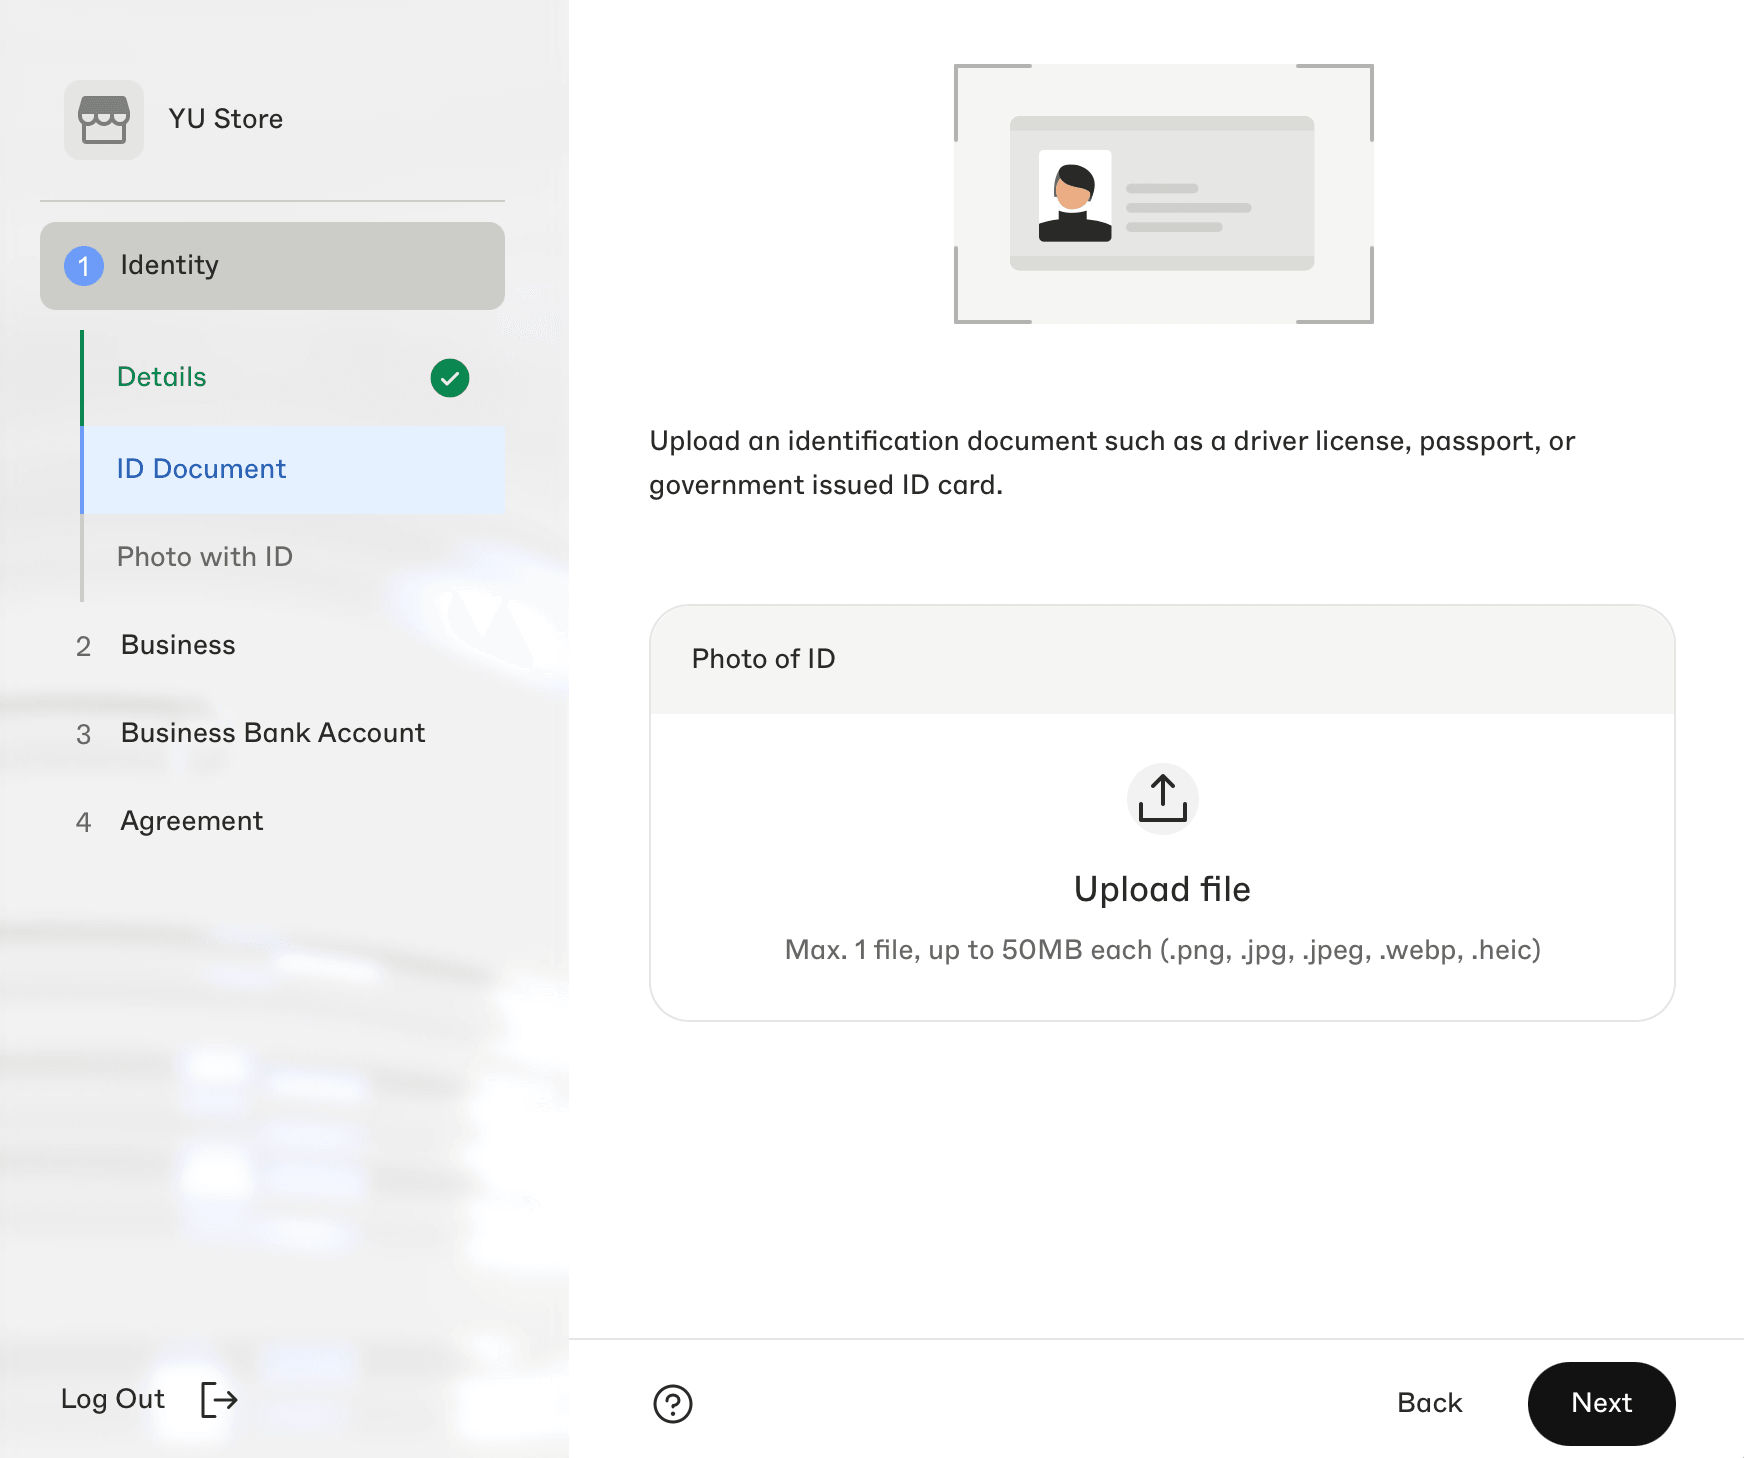The height and width of the screenshot is (1458, 1744).
Task: Click the Log Out link
Action: (x=113, y=1399)
